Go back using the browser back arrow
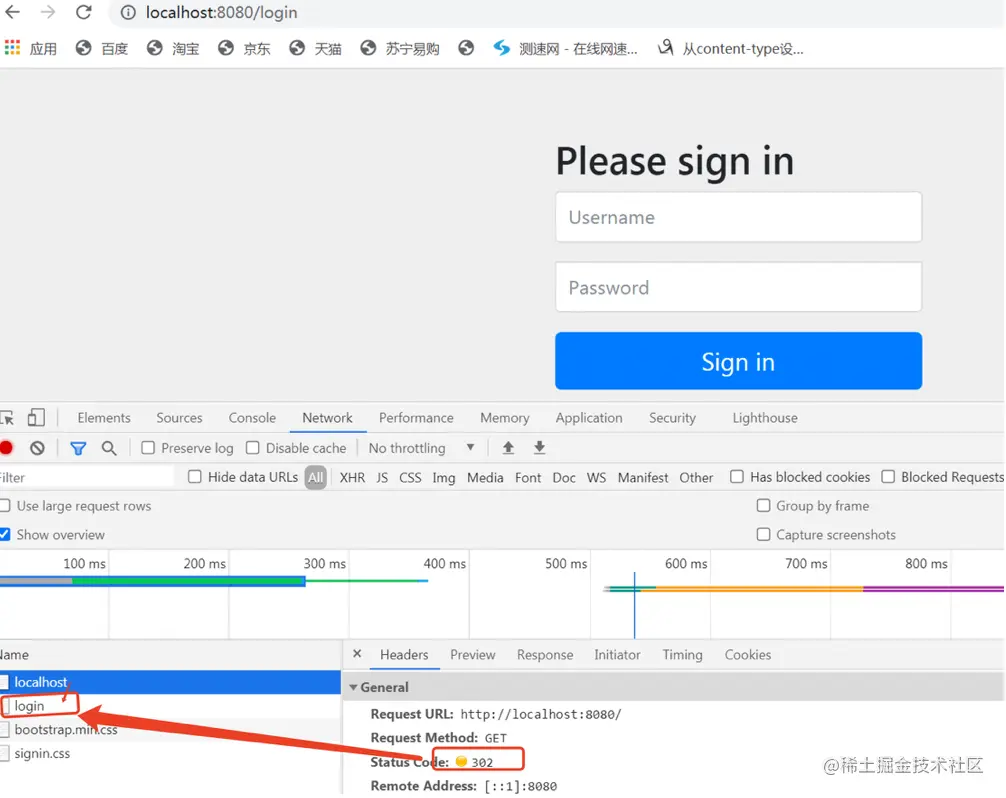 click(12, 12)
